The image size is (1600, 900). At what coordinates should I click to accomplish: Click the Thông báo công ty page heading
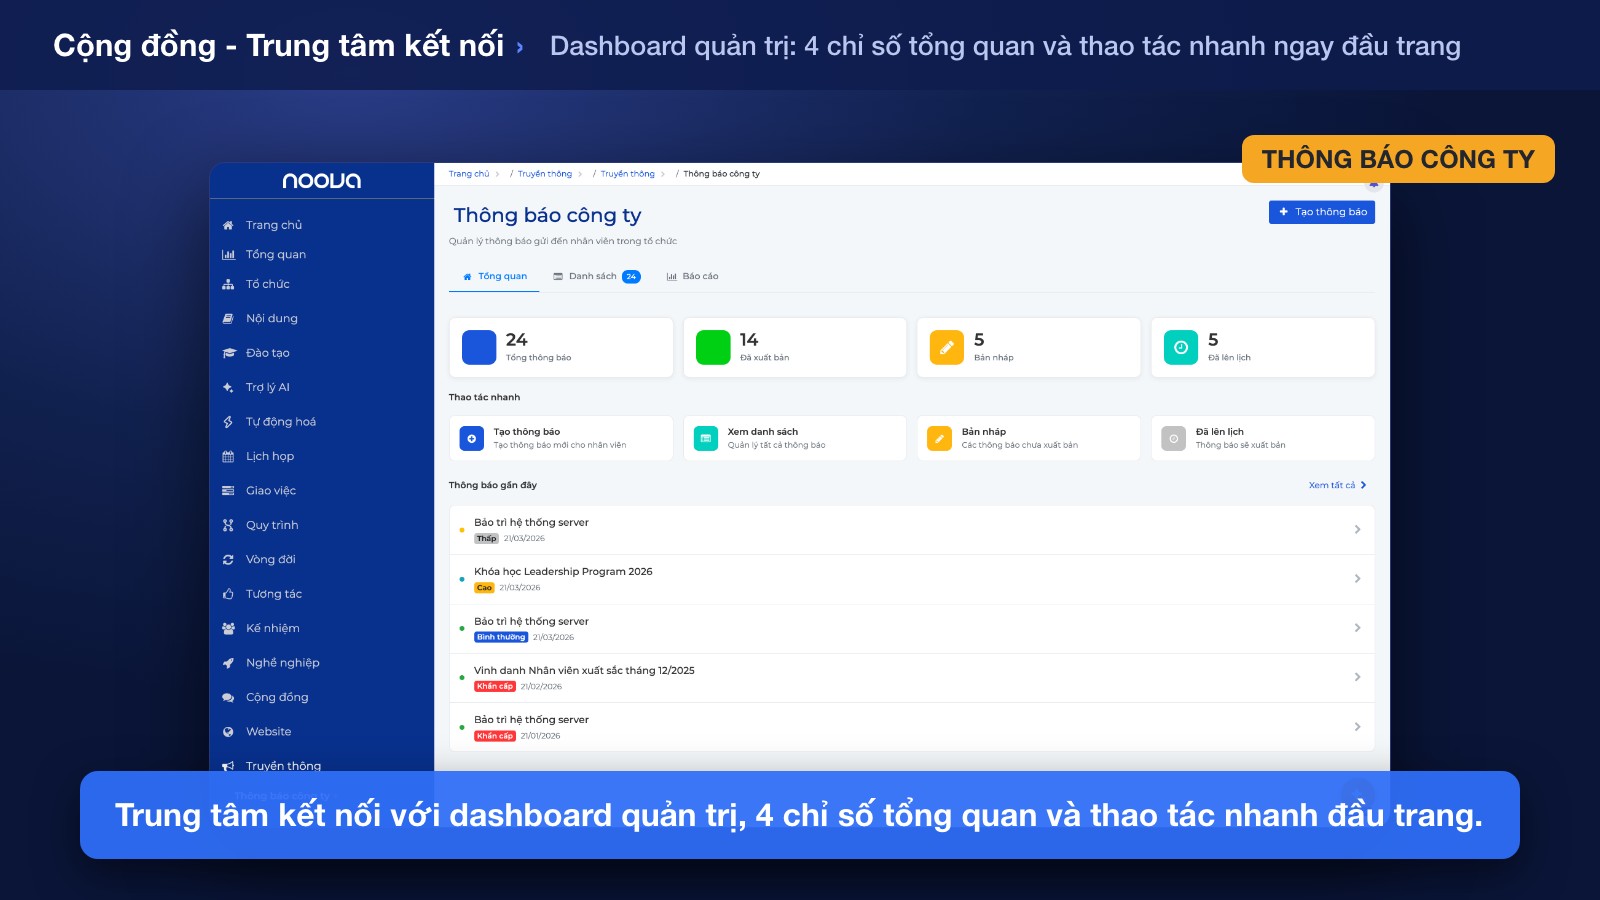[548, 215]
